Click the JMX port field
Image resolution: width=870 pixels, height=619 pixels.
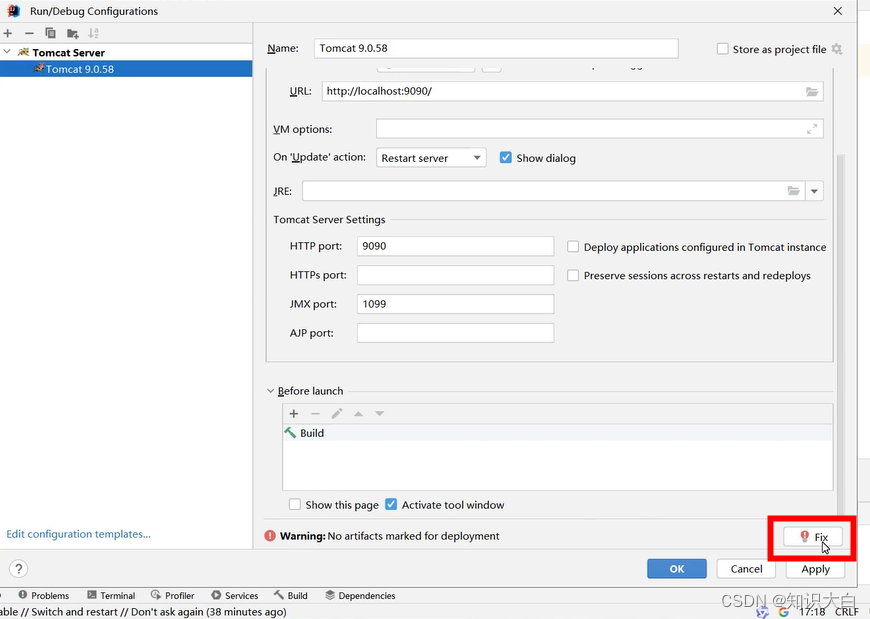pyautogui.click(x=456, y=304)
